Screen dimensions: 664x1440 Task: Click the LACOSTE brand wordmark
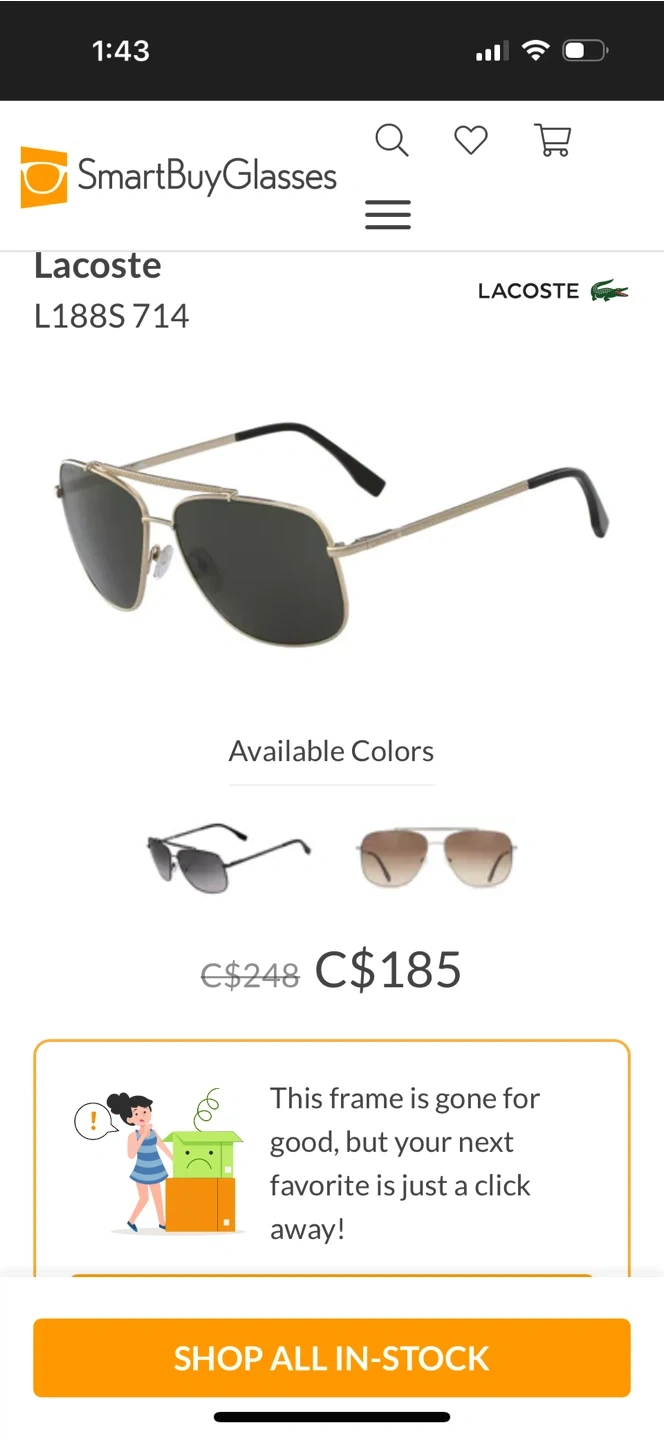pyautogui.click(x=528, y=291)
